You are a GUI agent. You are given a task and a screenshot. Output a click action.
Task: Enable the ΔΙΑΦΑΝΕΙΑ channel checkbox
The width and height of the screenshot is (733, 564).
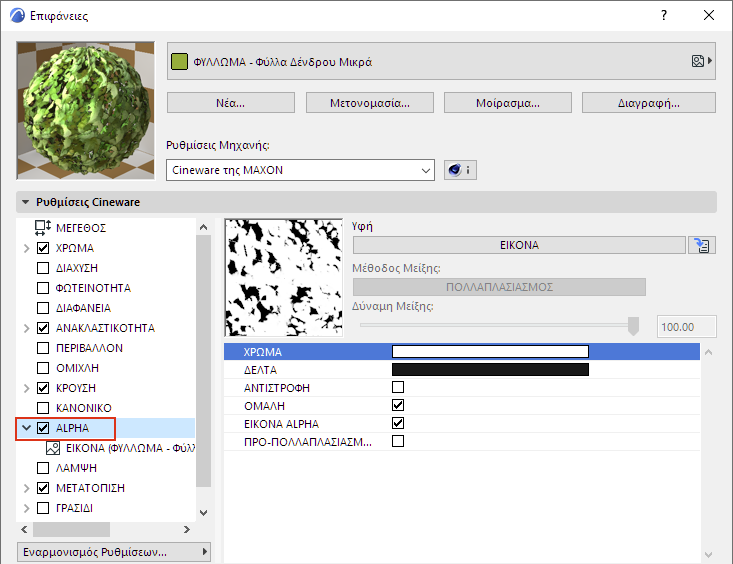coord(43,308)
